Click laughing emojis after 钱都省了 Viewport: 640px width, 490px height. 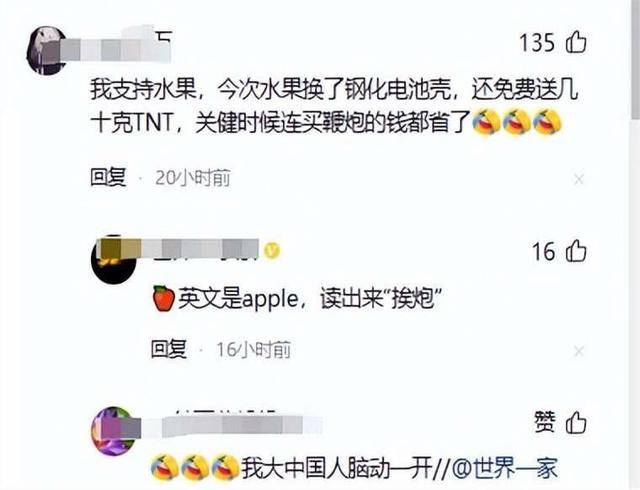click(517, 122)
